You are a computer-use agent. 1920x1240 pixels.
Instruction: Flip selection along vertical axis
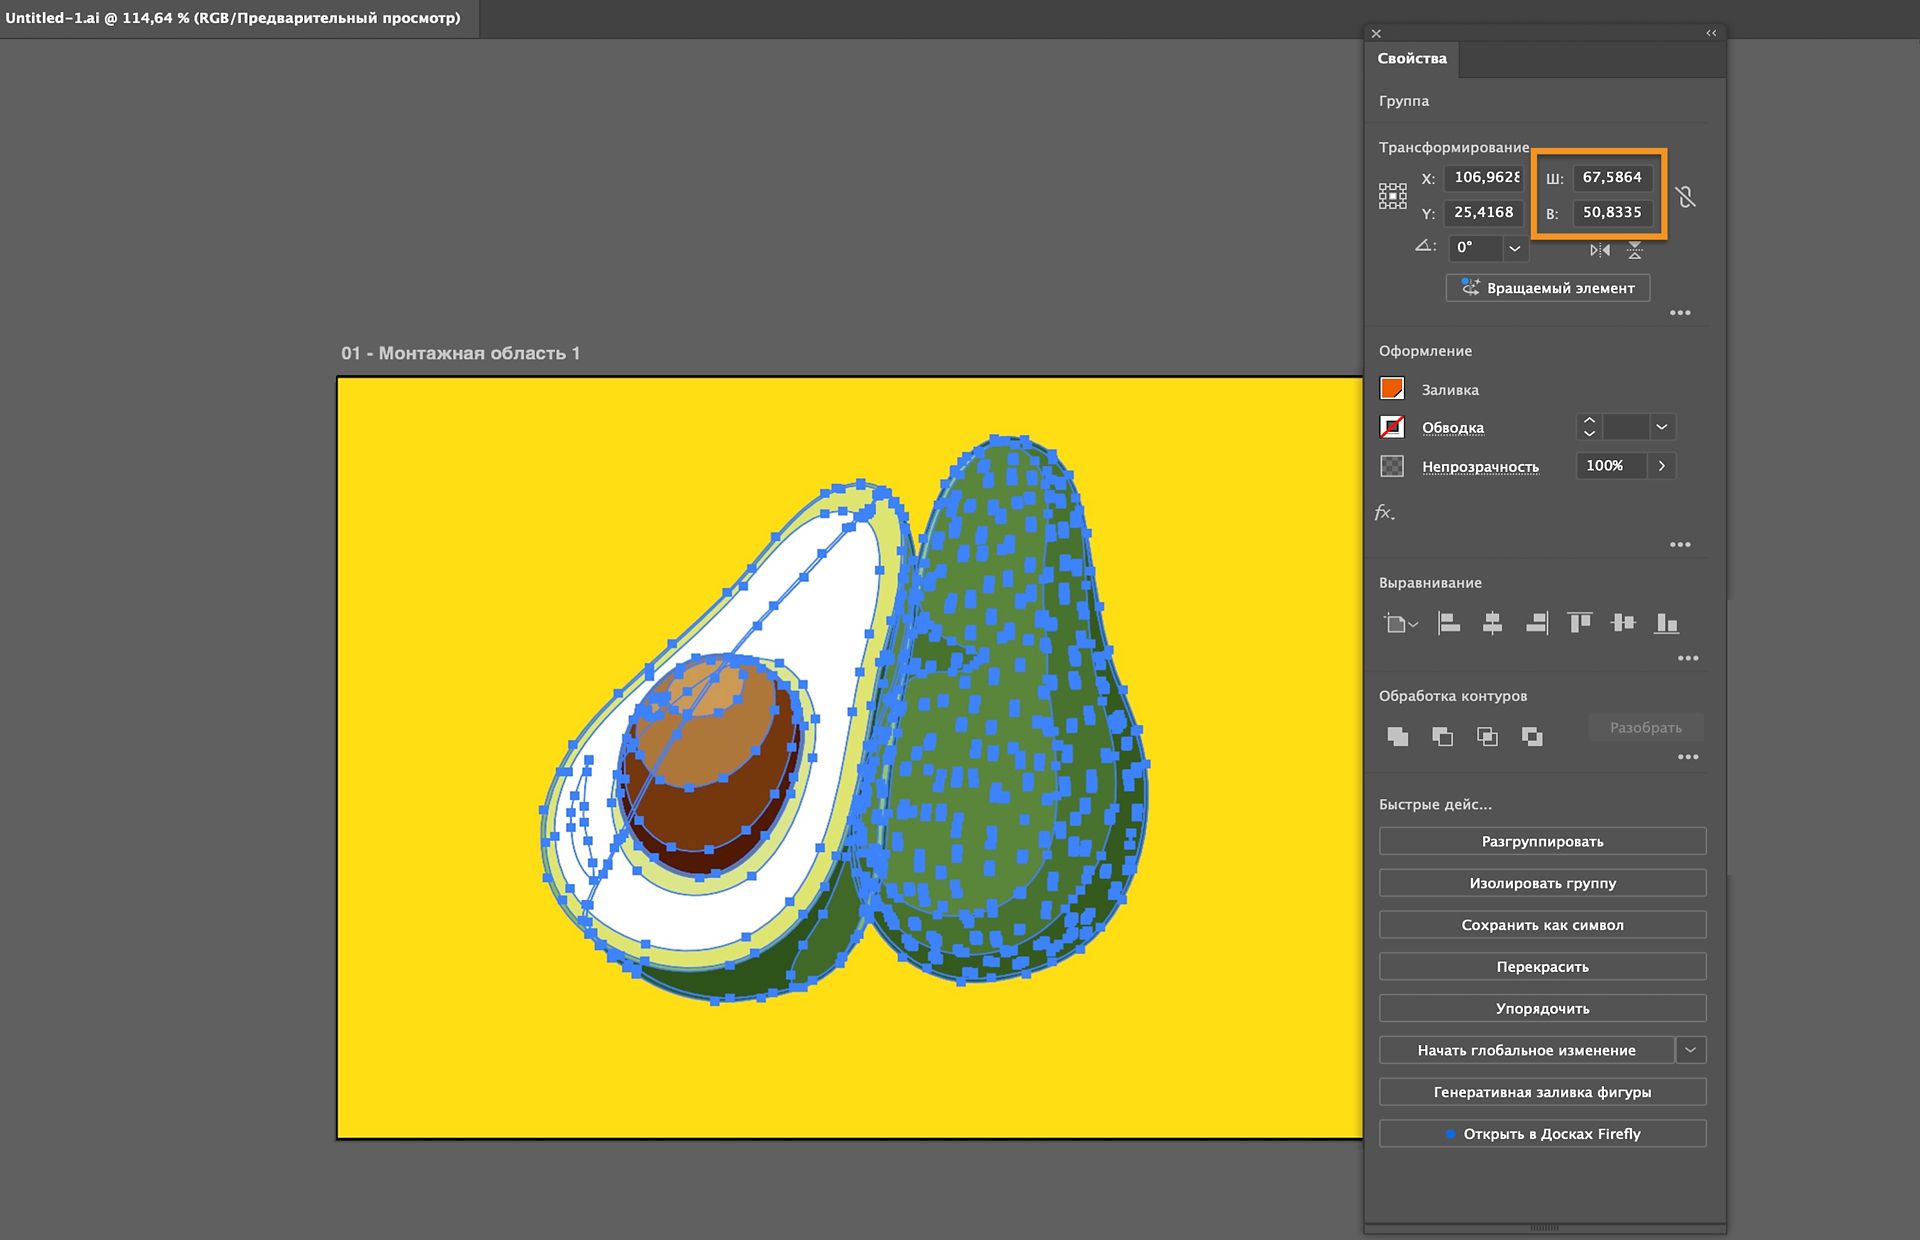[1635, 250]
